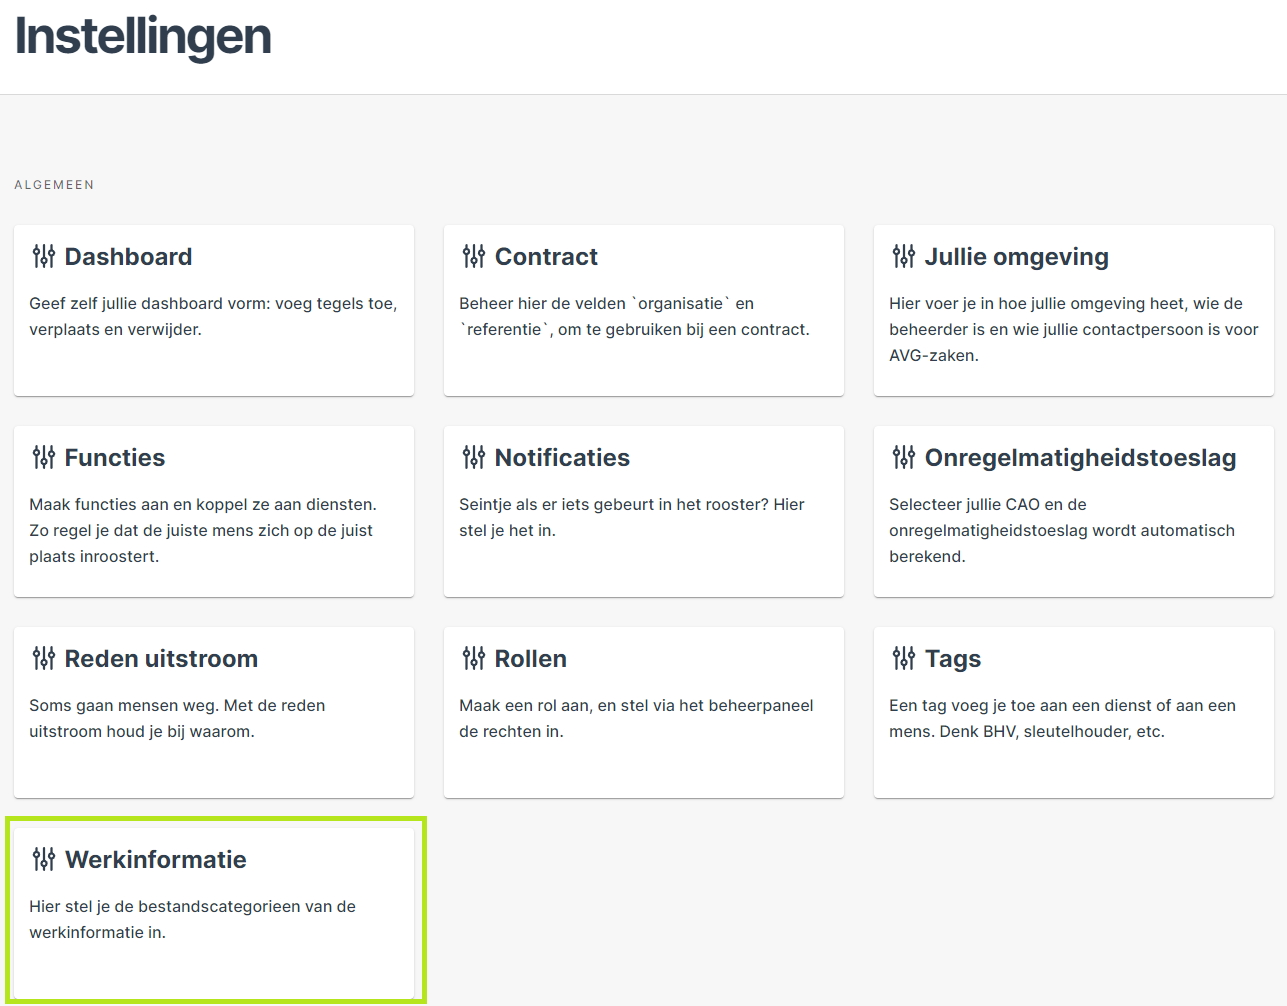The image size is (1287, 1006).
Task: Open the Jullie omgeving heading
Action: pyautogui.click(x=1016, y=258)
